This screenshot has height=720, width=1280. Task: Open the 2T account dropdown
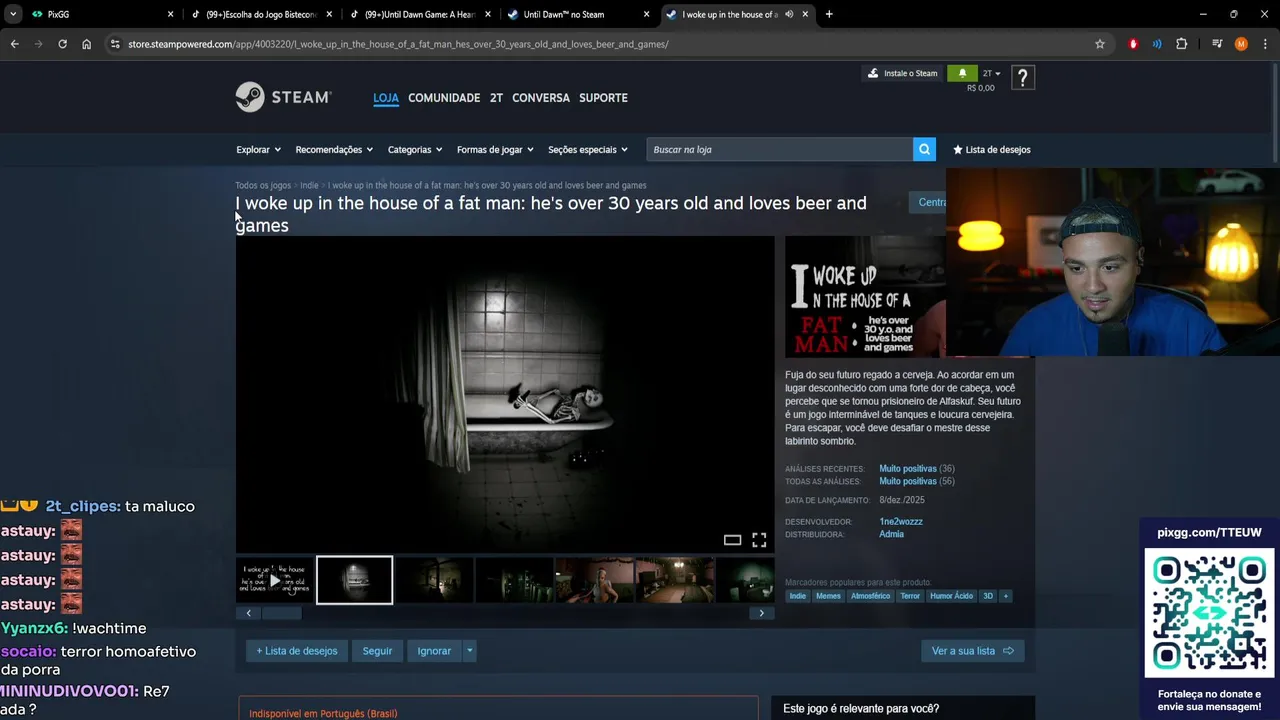[991, 73]
